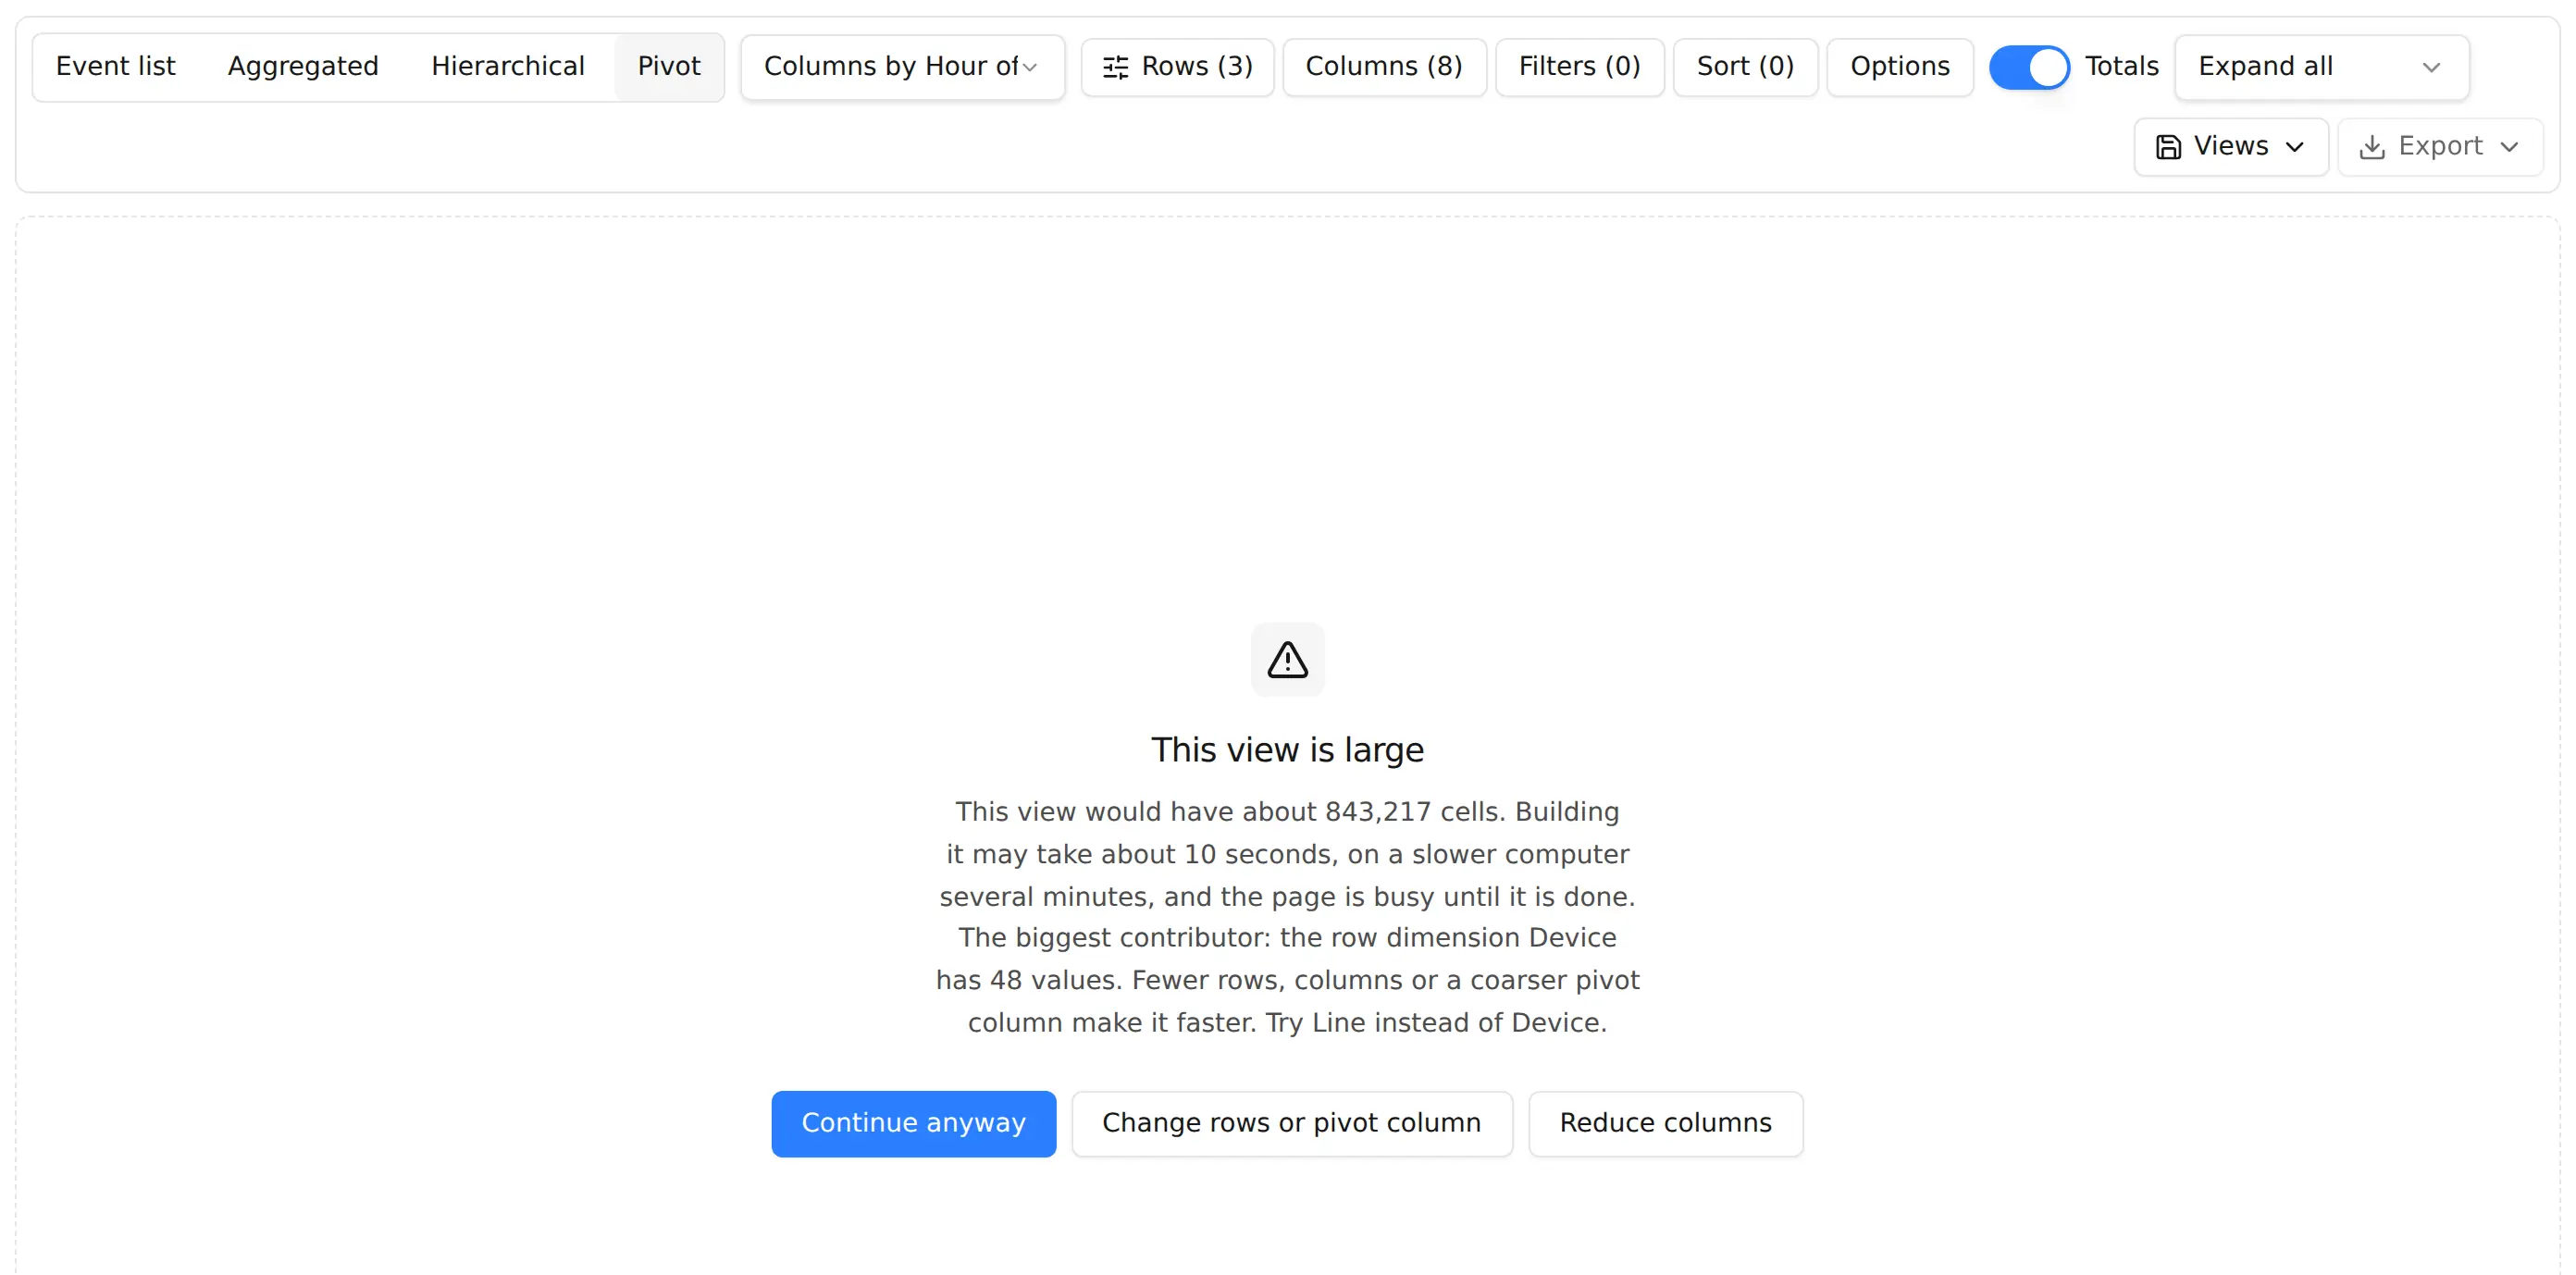Open the Hierarchical view tab

tap(508, 66)
